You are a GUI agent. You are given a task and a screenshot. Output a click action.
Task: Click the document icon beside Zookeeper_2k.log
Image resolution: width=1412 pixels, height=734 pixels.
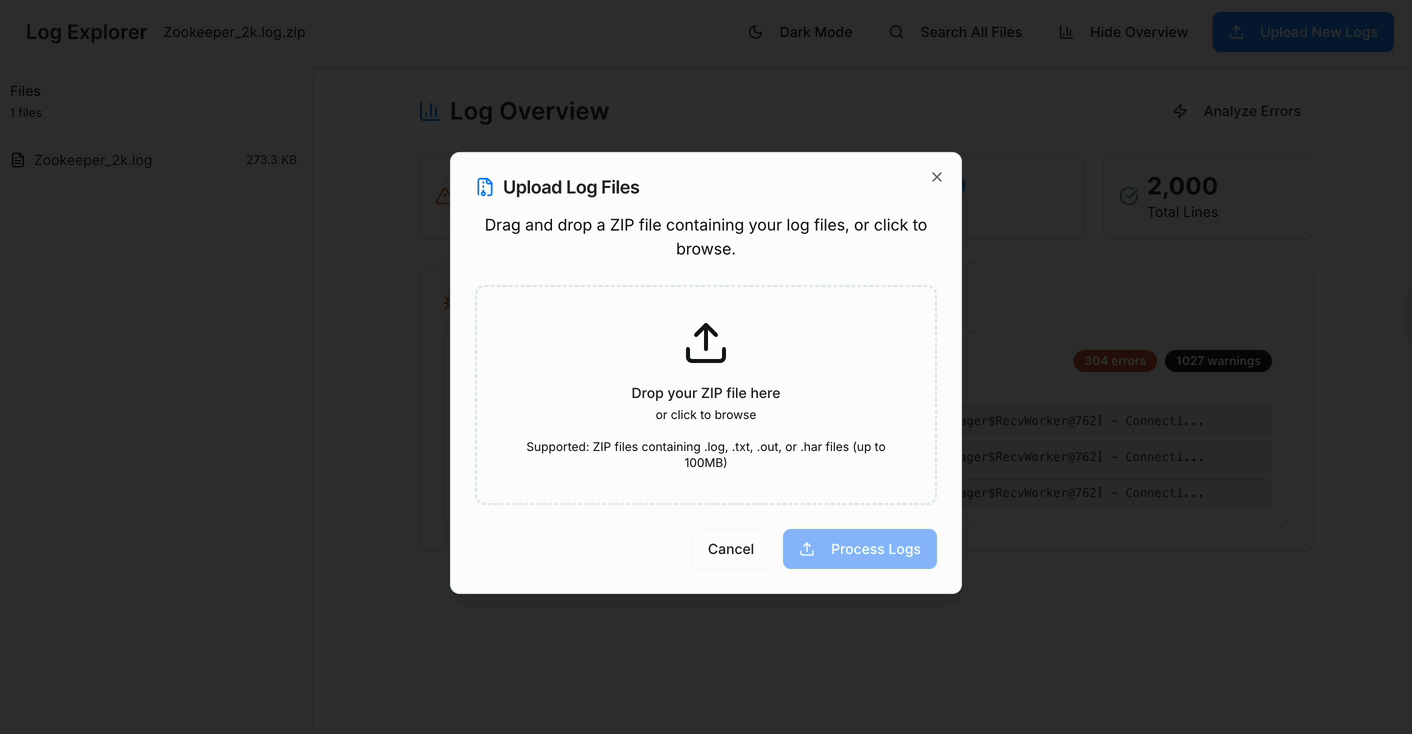(17, 159)
